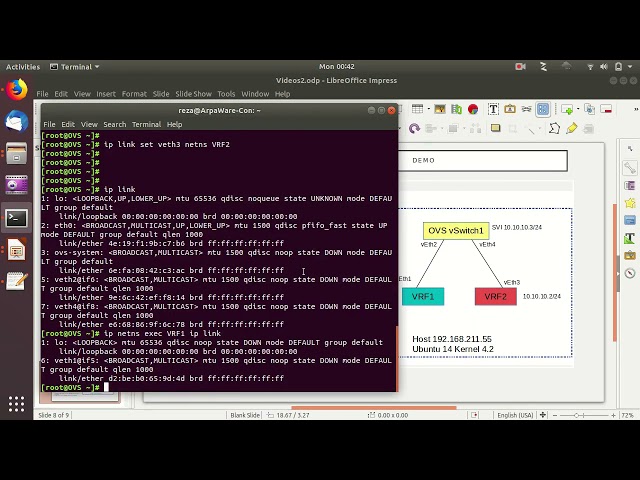The width and height of the screenshot is (640, 480).
Task: Open the Impress Insert menu
Action: pyautogui.click(x=106, y=94)
